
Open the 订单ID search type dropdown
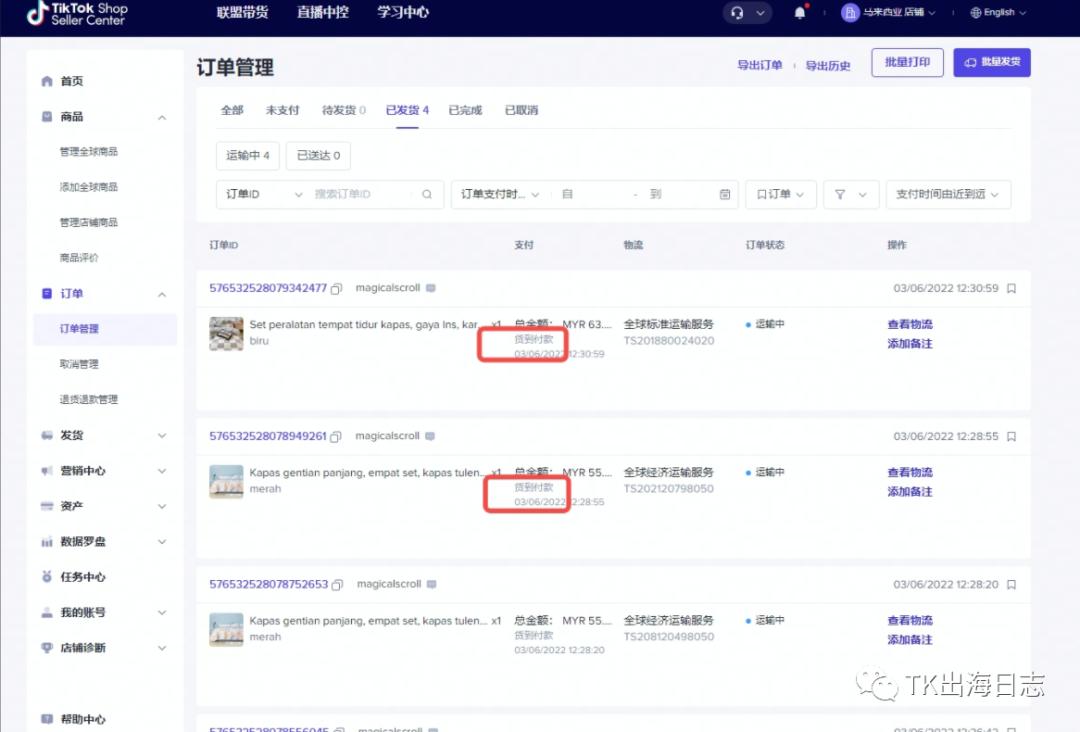point(264,194)
